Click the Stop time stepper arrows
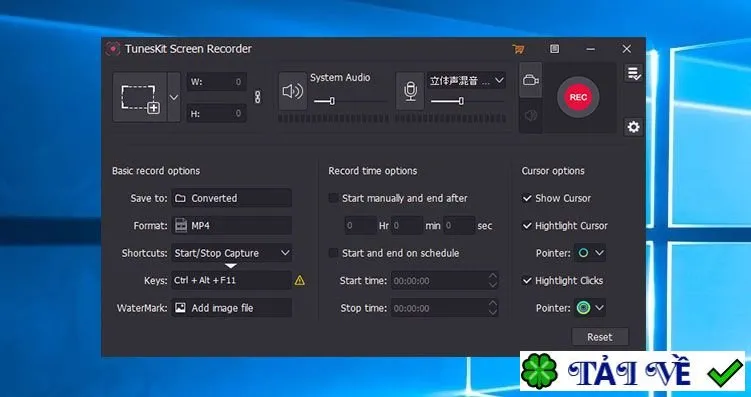The image size is (751, 397). [493, 308]
